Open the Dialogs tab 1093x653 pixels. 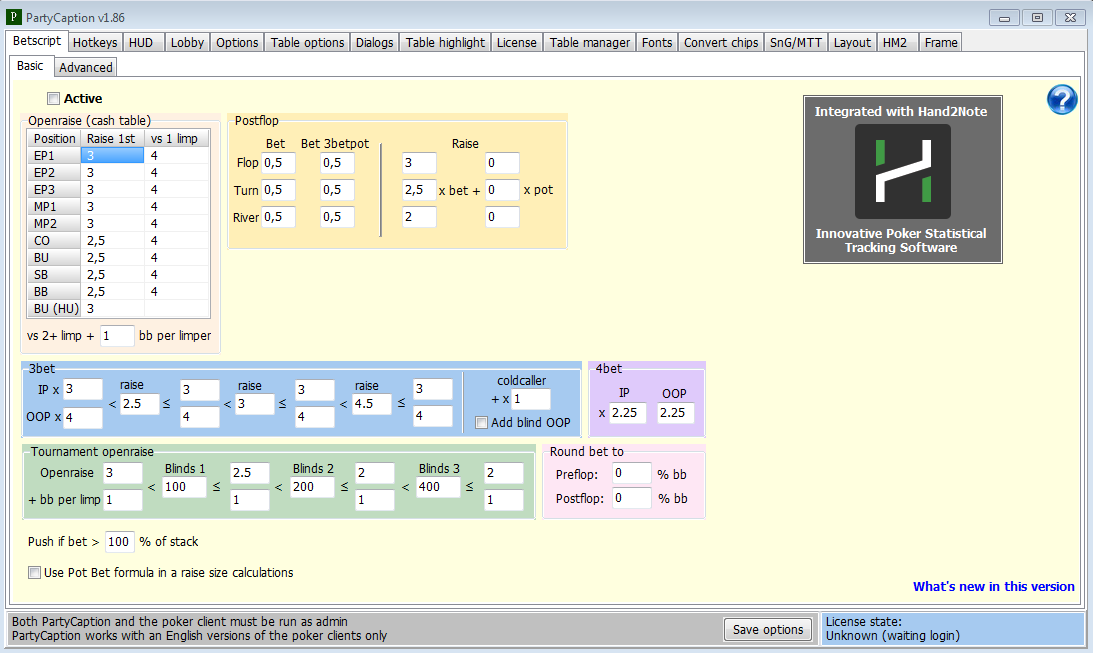(374, 43)
